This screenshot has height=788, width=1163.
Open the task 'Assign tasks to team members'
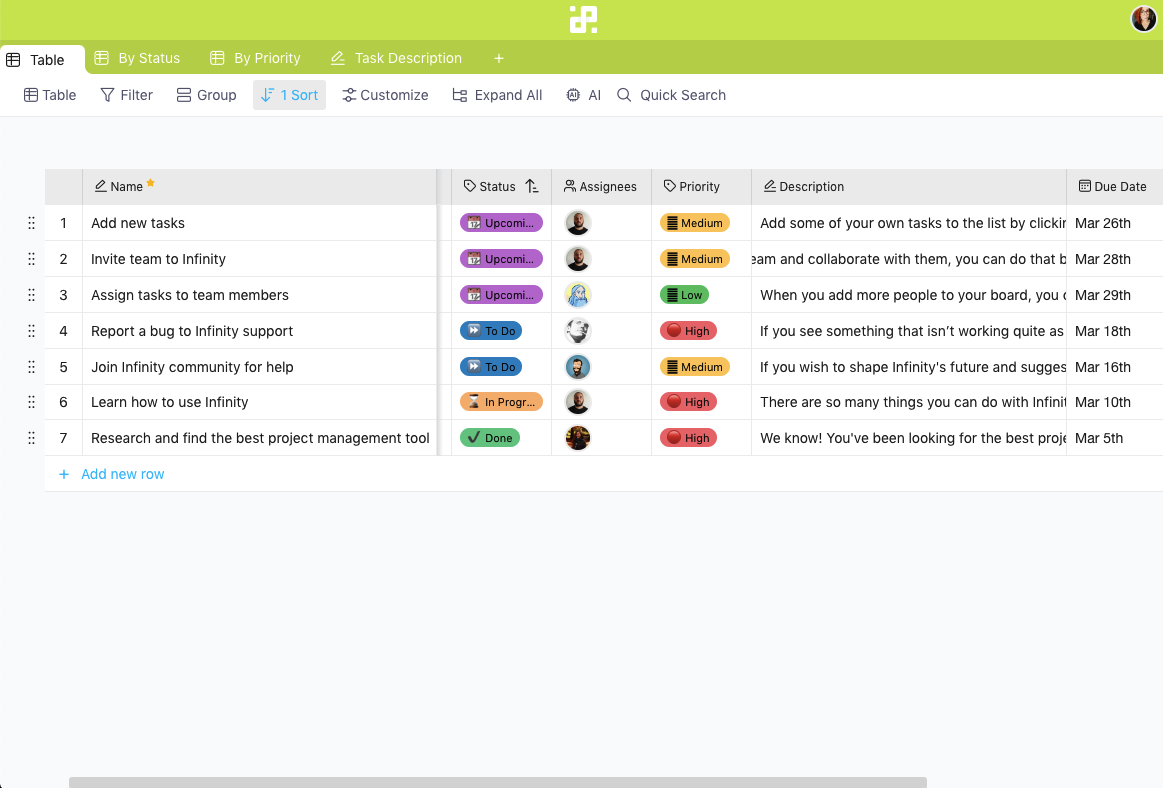190,295
